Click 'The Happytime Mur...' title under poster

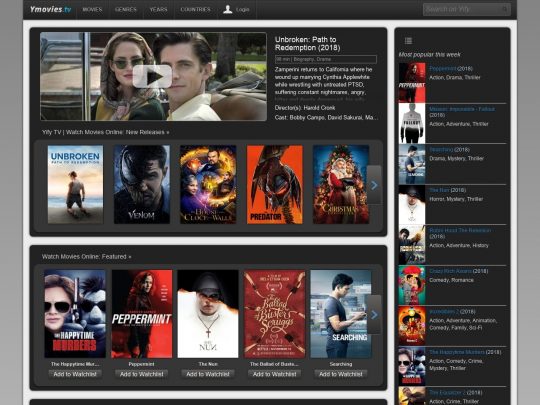75,364
